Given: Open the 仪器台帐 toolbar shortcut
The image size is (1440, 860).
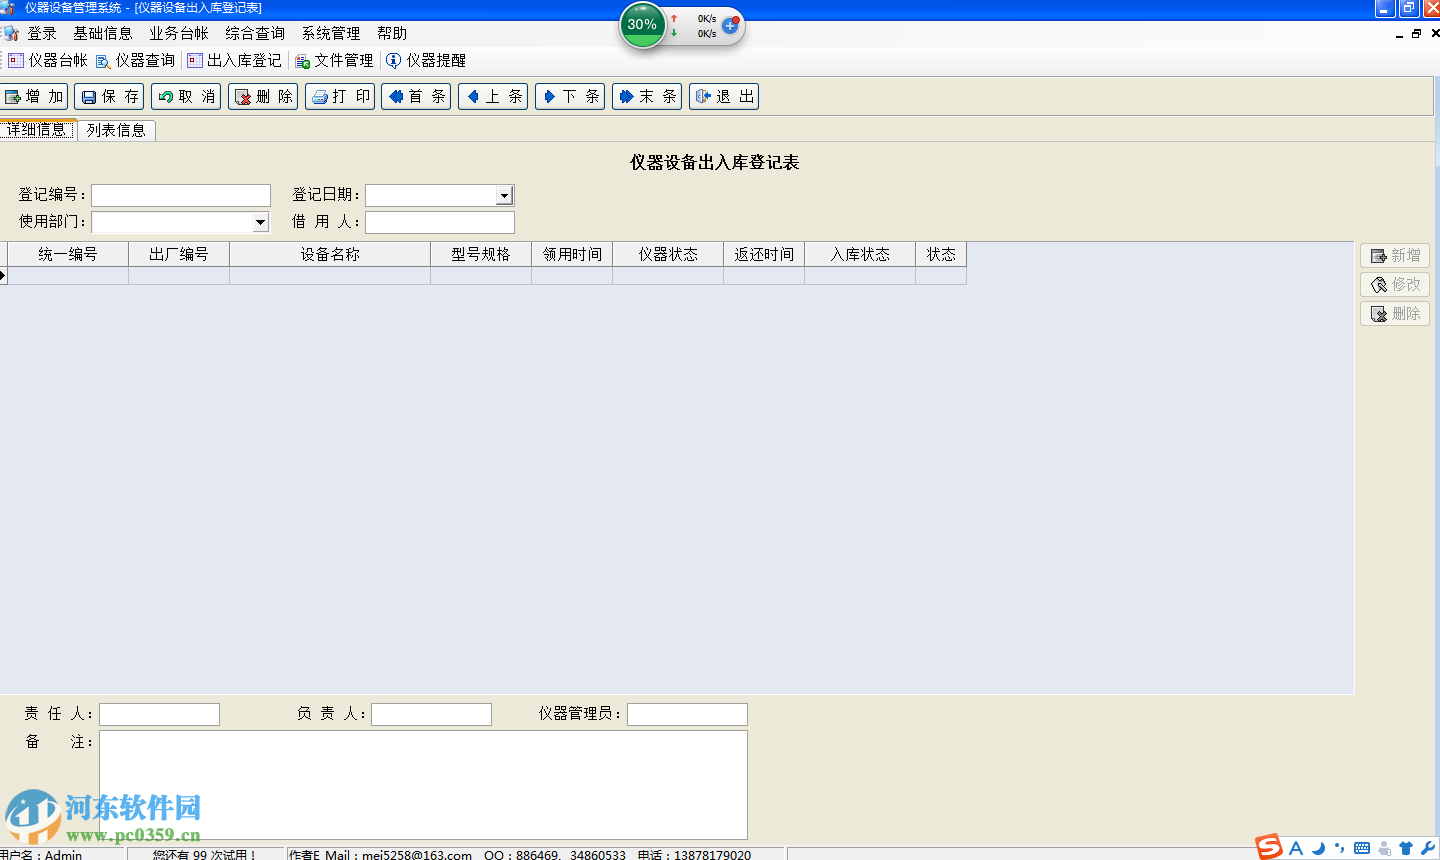Looking at the screenshot, I should click(x=48, y=61).
